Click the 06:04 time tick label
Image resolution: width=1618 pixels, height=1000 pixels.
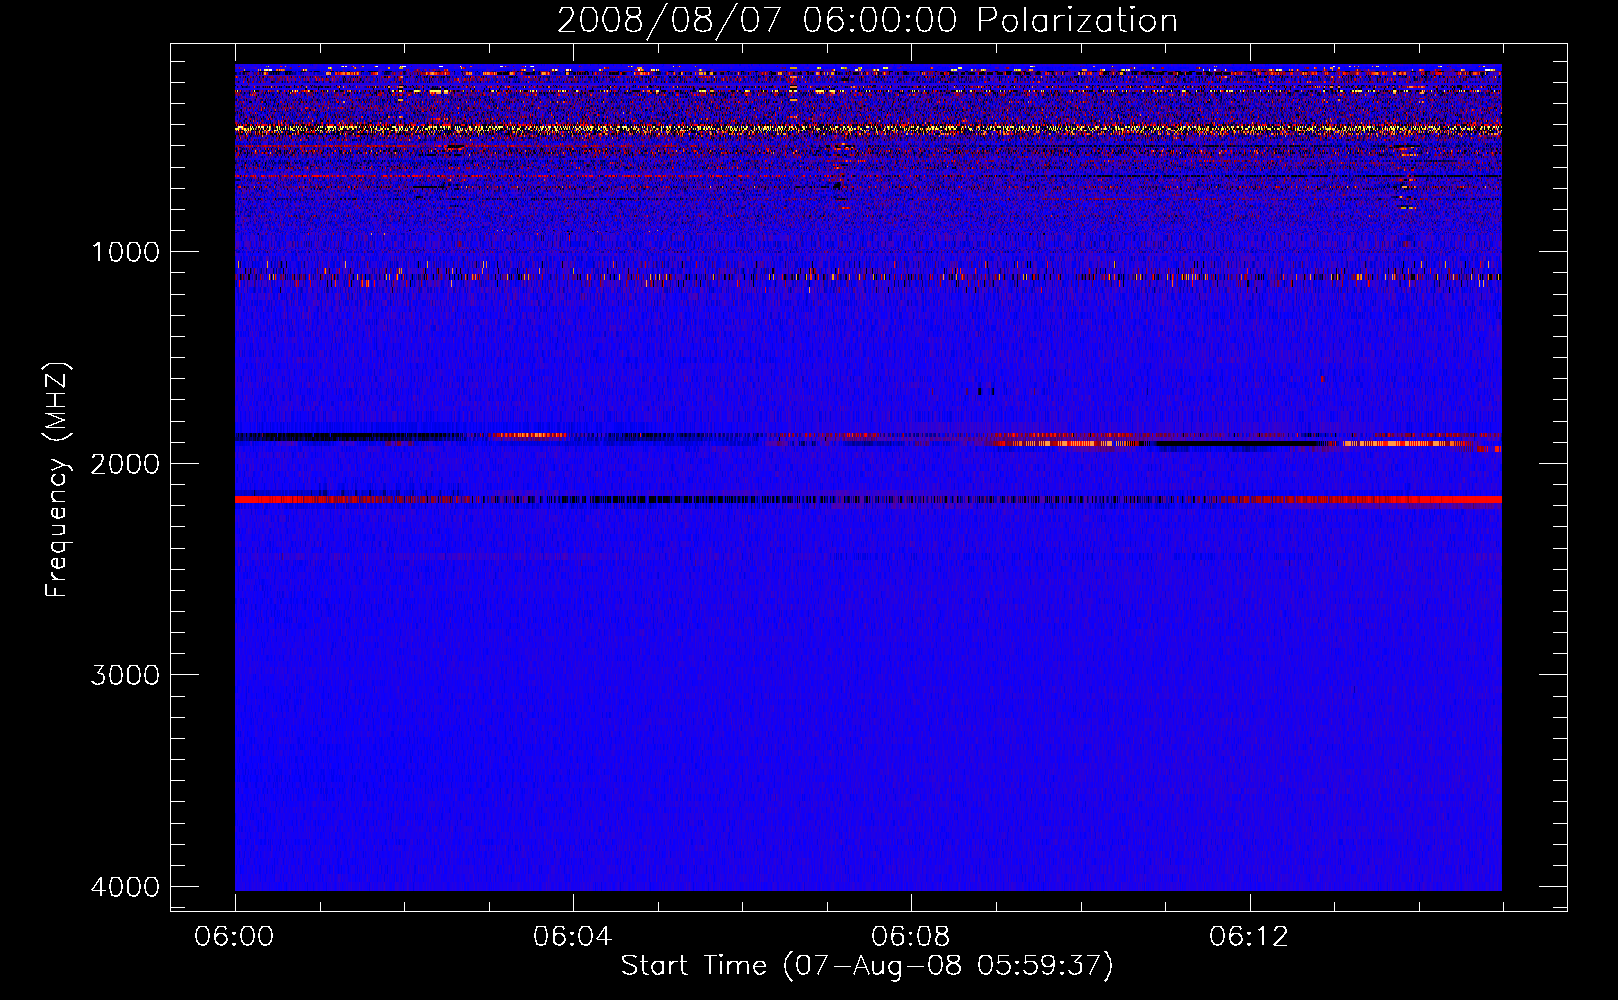click(573, 937)
